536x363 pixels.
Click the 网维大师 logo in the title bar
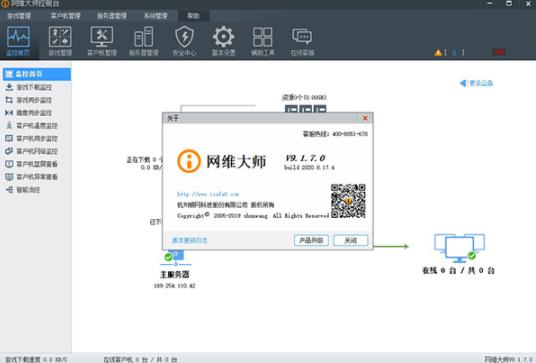click(5, 3)
